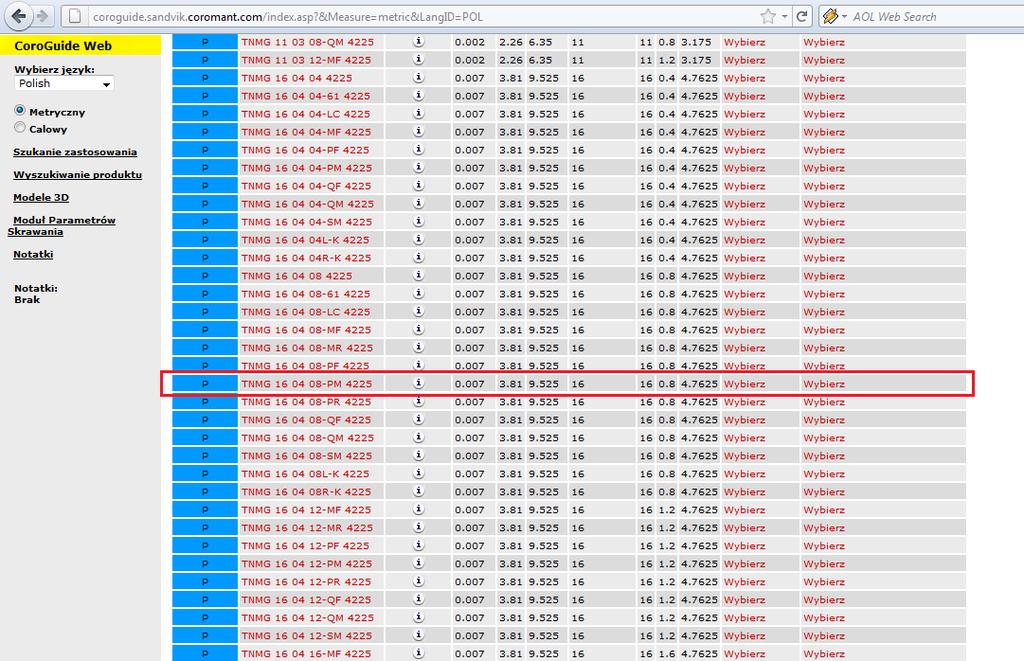First Wybierz link in TNMG 16 04 08-PM row

[x=744, y=384]
